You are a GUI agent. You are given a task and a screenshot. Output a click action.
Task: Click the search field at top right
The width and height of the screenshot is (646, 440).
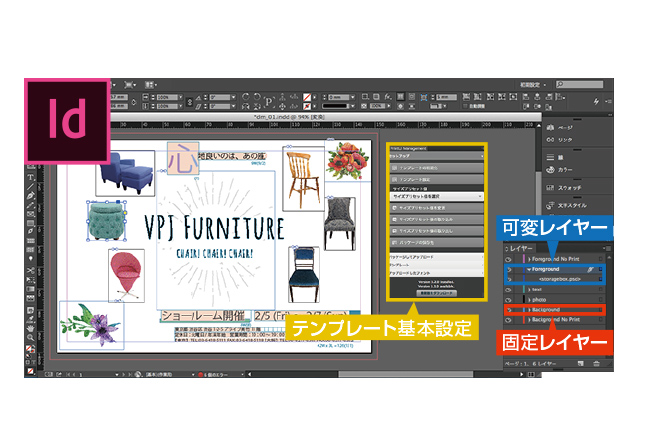(579, 84)
